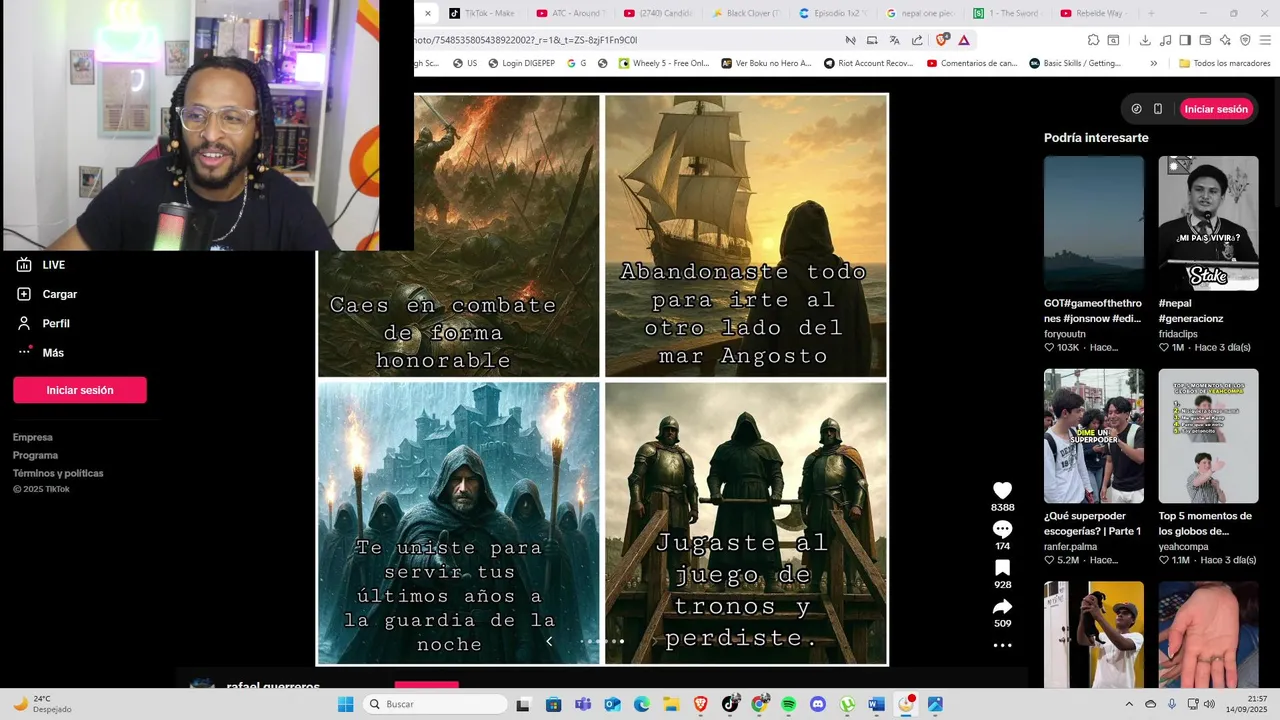This screenshot has height=720, width=1280.
Task: Click the translate page icon in address bar
Action: pos(894,40)
